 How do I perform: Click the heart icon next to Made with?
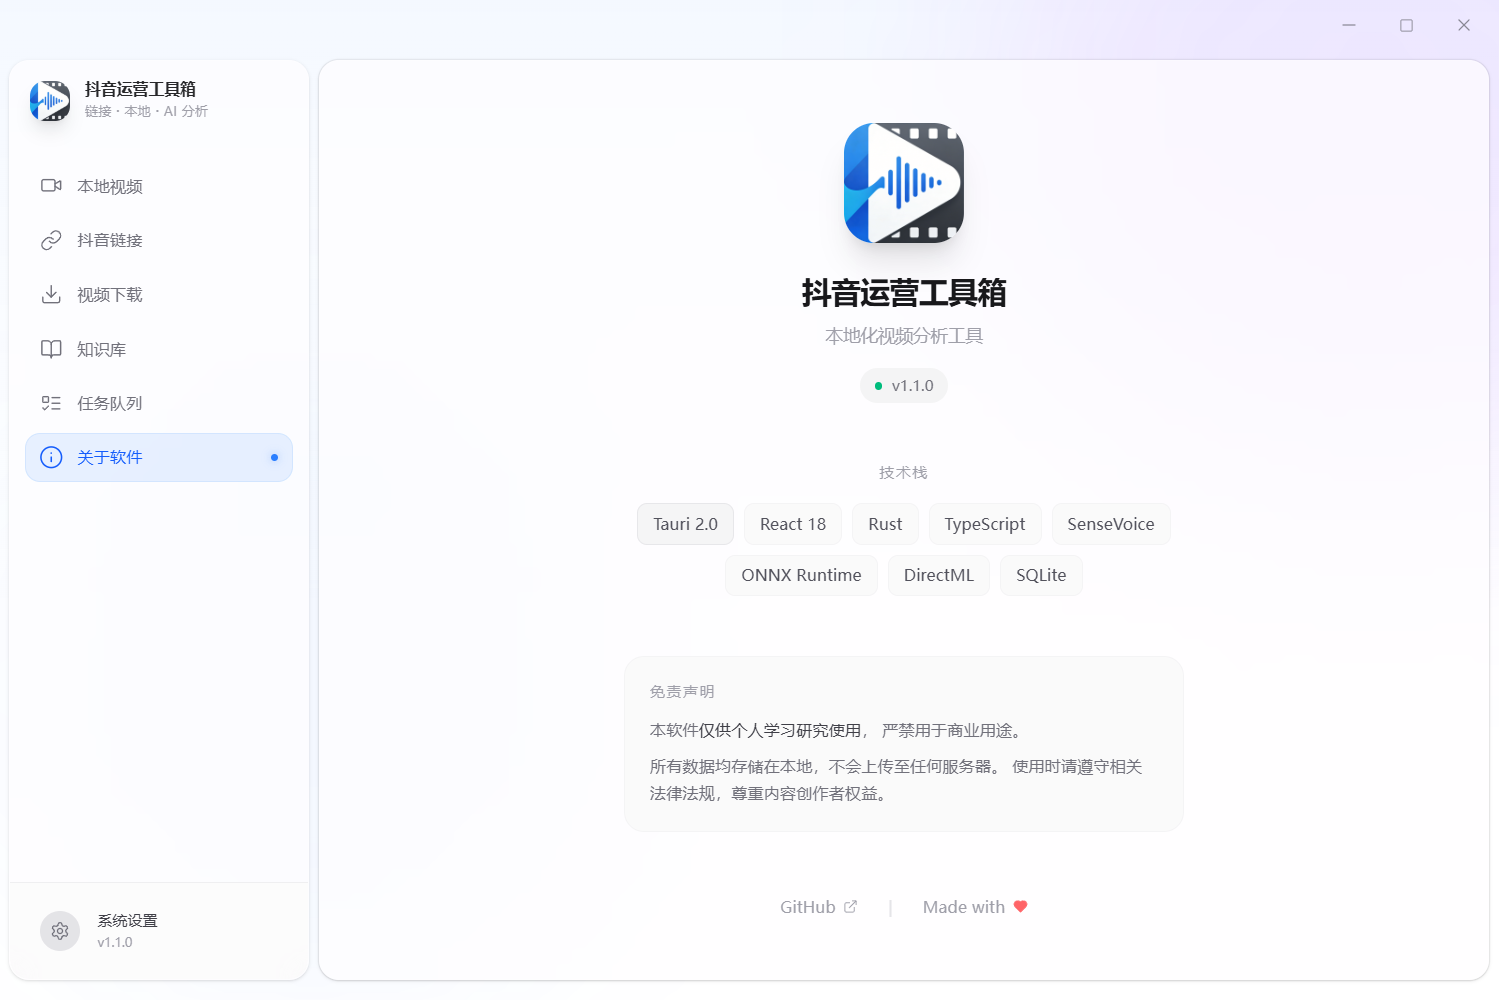click(x=1020, y=906)
